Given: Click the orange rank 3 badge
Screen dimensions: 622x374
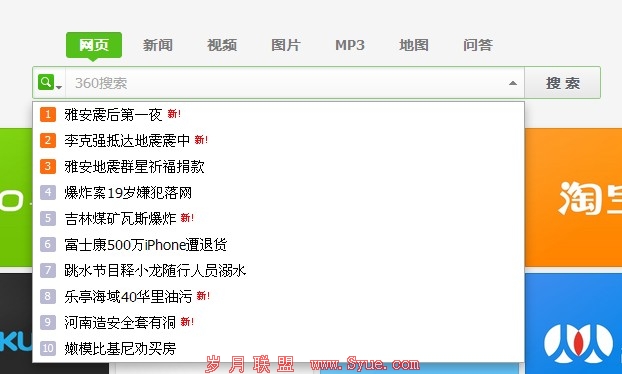Looking at the screenshot, I should click(x=48, y=166).
